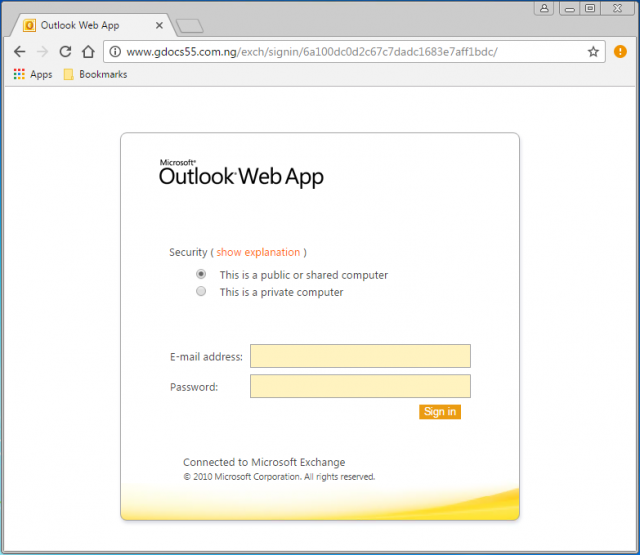View site information icon in address bar
Screen dimensions: 640x555
[116, 52]
